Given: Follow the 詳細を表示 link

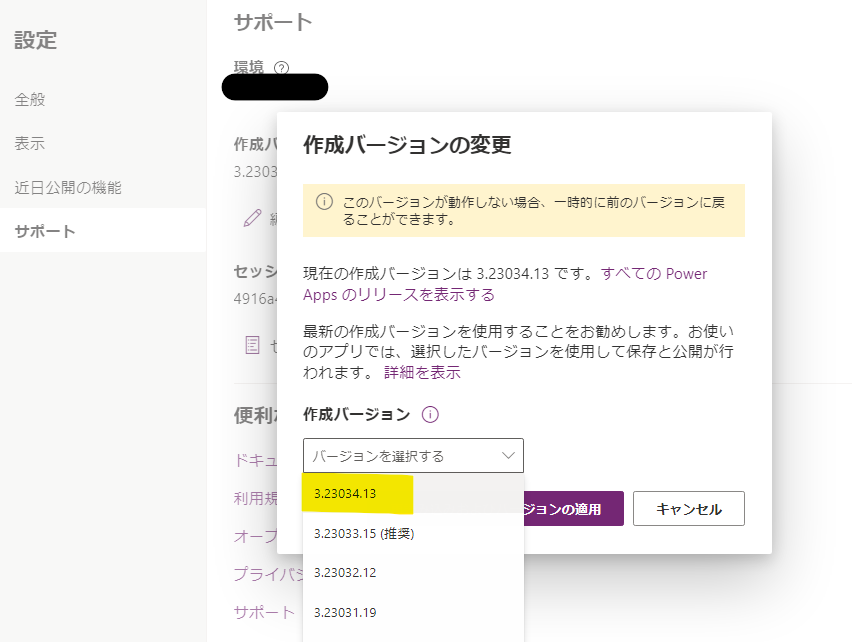Looking at the screenshot, I should pos(422,372).
